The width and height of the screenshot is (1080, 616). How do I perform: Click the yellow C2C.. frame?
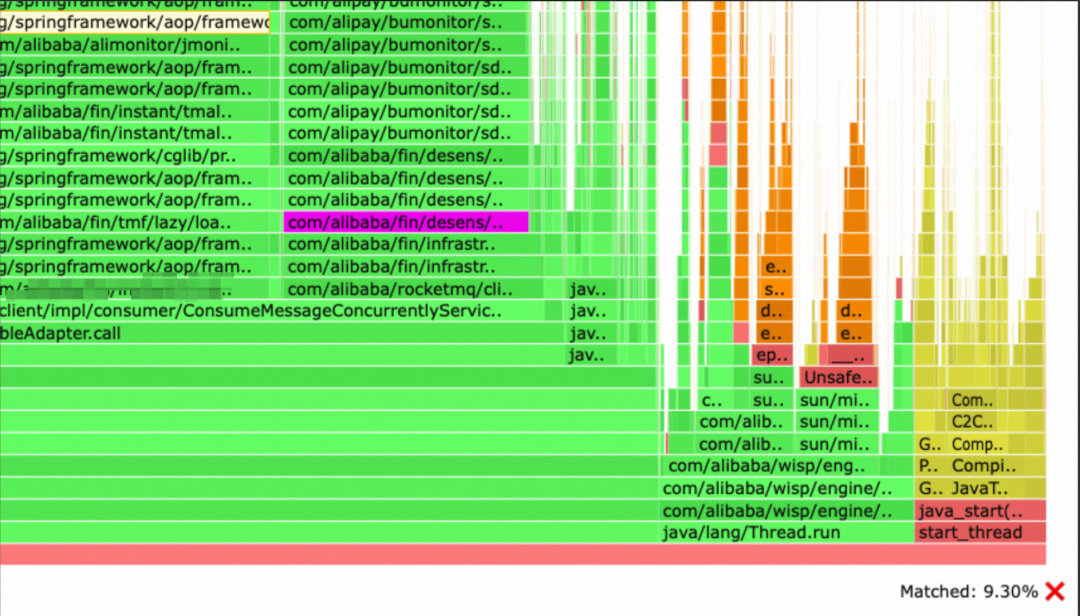click(973, 422)
